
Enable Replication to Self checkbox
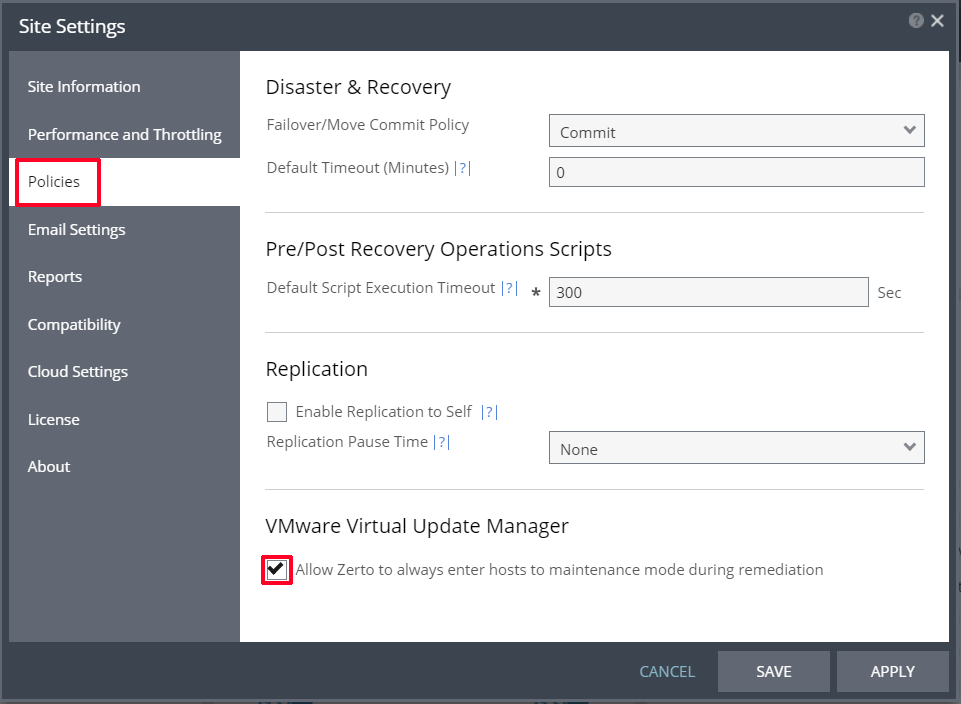tap(277, 412)
